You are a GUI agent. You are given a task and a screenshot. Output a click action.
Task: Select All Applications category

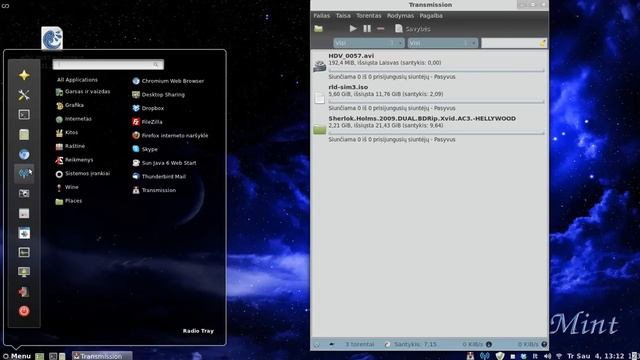point(77,80)
